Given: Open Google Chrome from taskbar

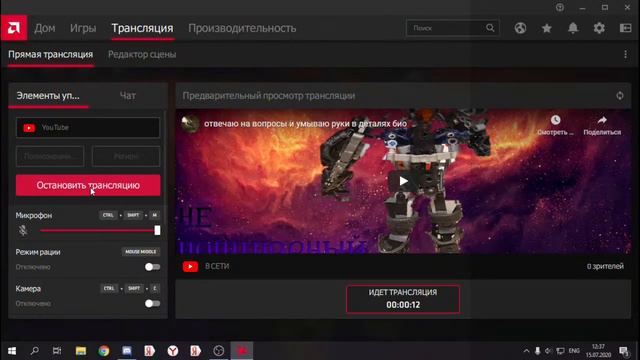Looking at the screenshot, I should (104, 351).
